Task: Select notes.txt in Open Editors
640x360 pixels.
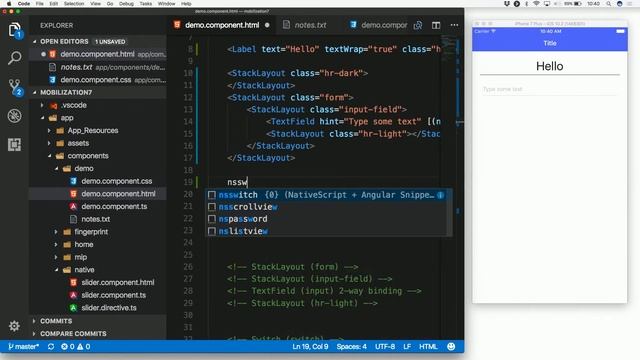Action: coord(98,67)
